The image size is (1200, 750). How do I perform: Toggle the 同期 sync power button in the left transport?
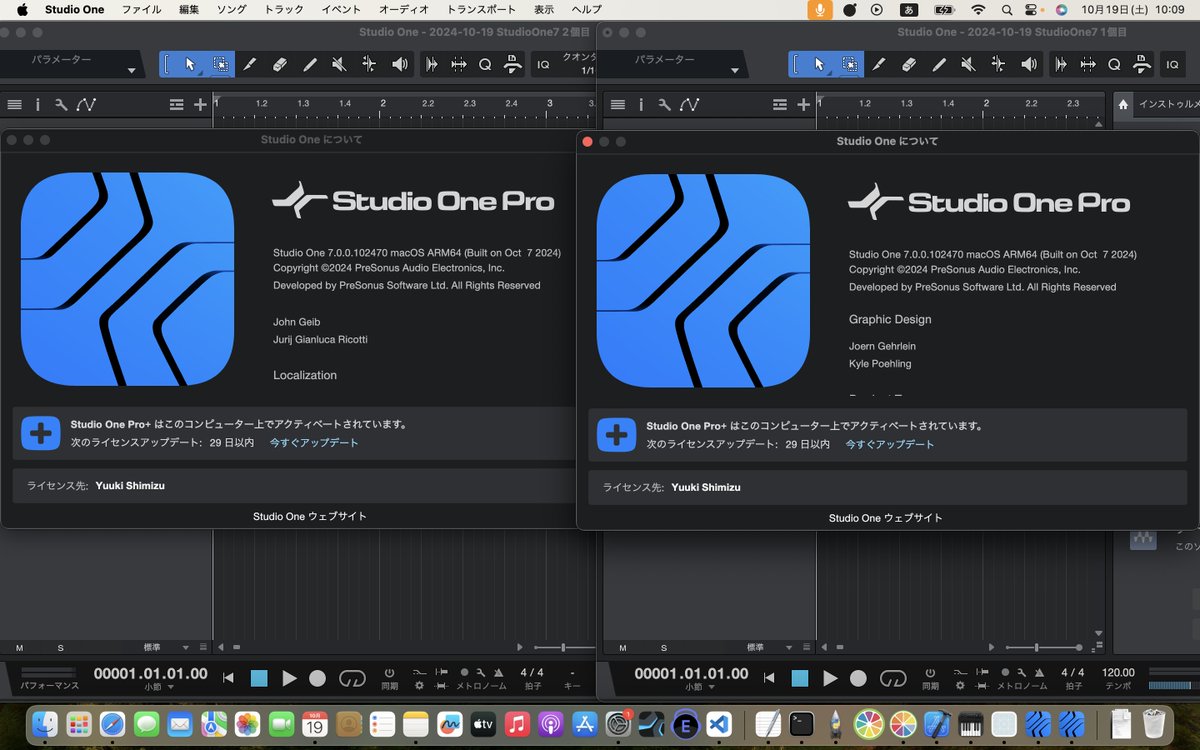[x=389, y=672]
